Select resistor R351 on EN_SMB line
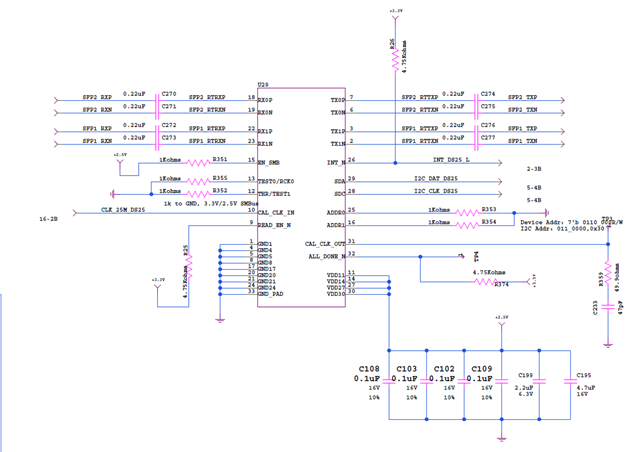Screen dimensions: 640x452 [x=198, y=163]
